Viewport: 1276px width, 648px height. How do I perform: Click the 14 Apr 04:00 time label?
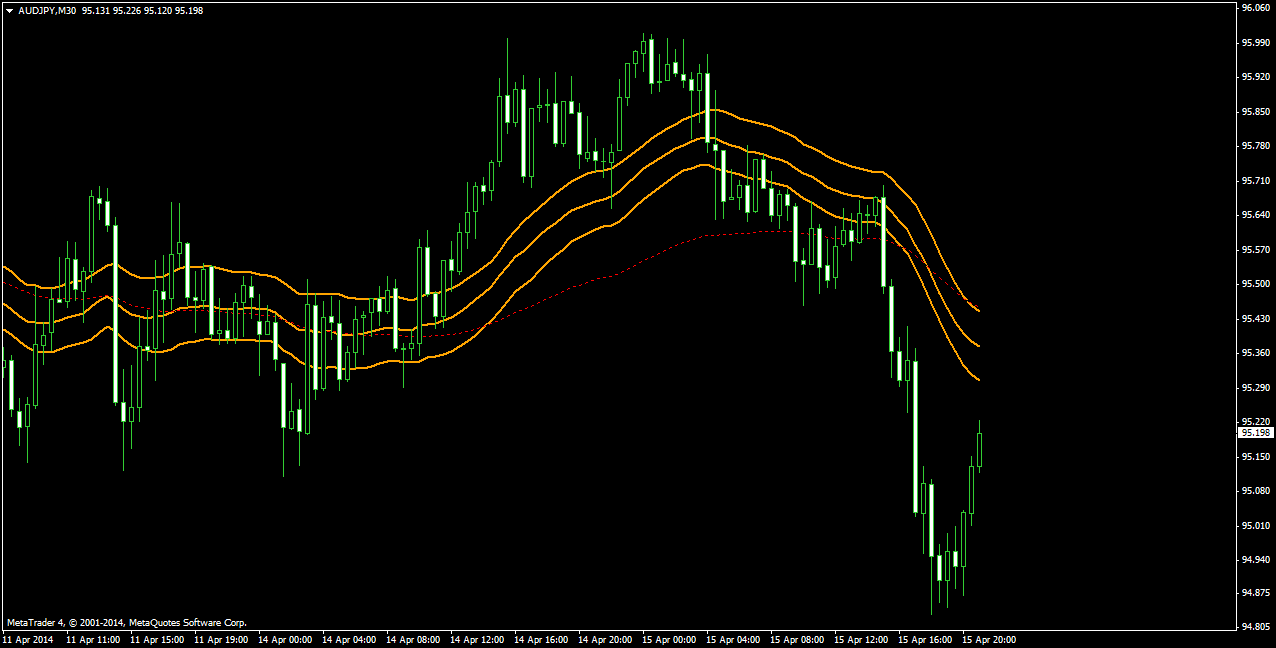[350, 639]
